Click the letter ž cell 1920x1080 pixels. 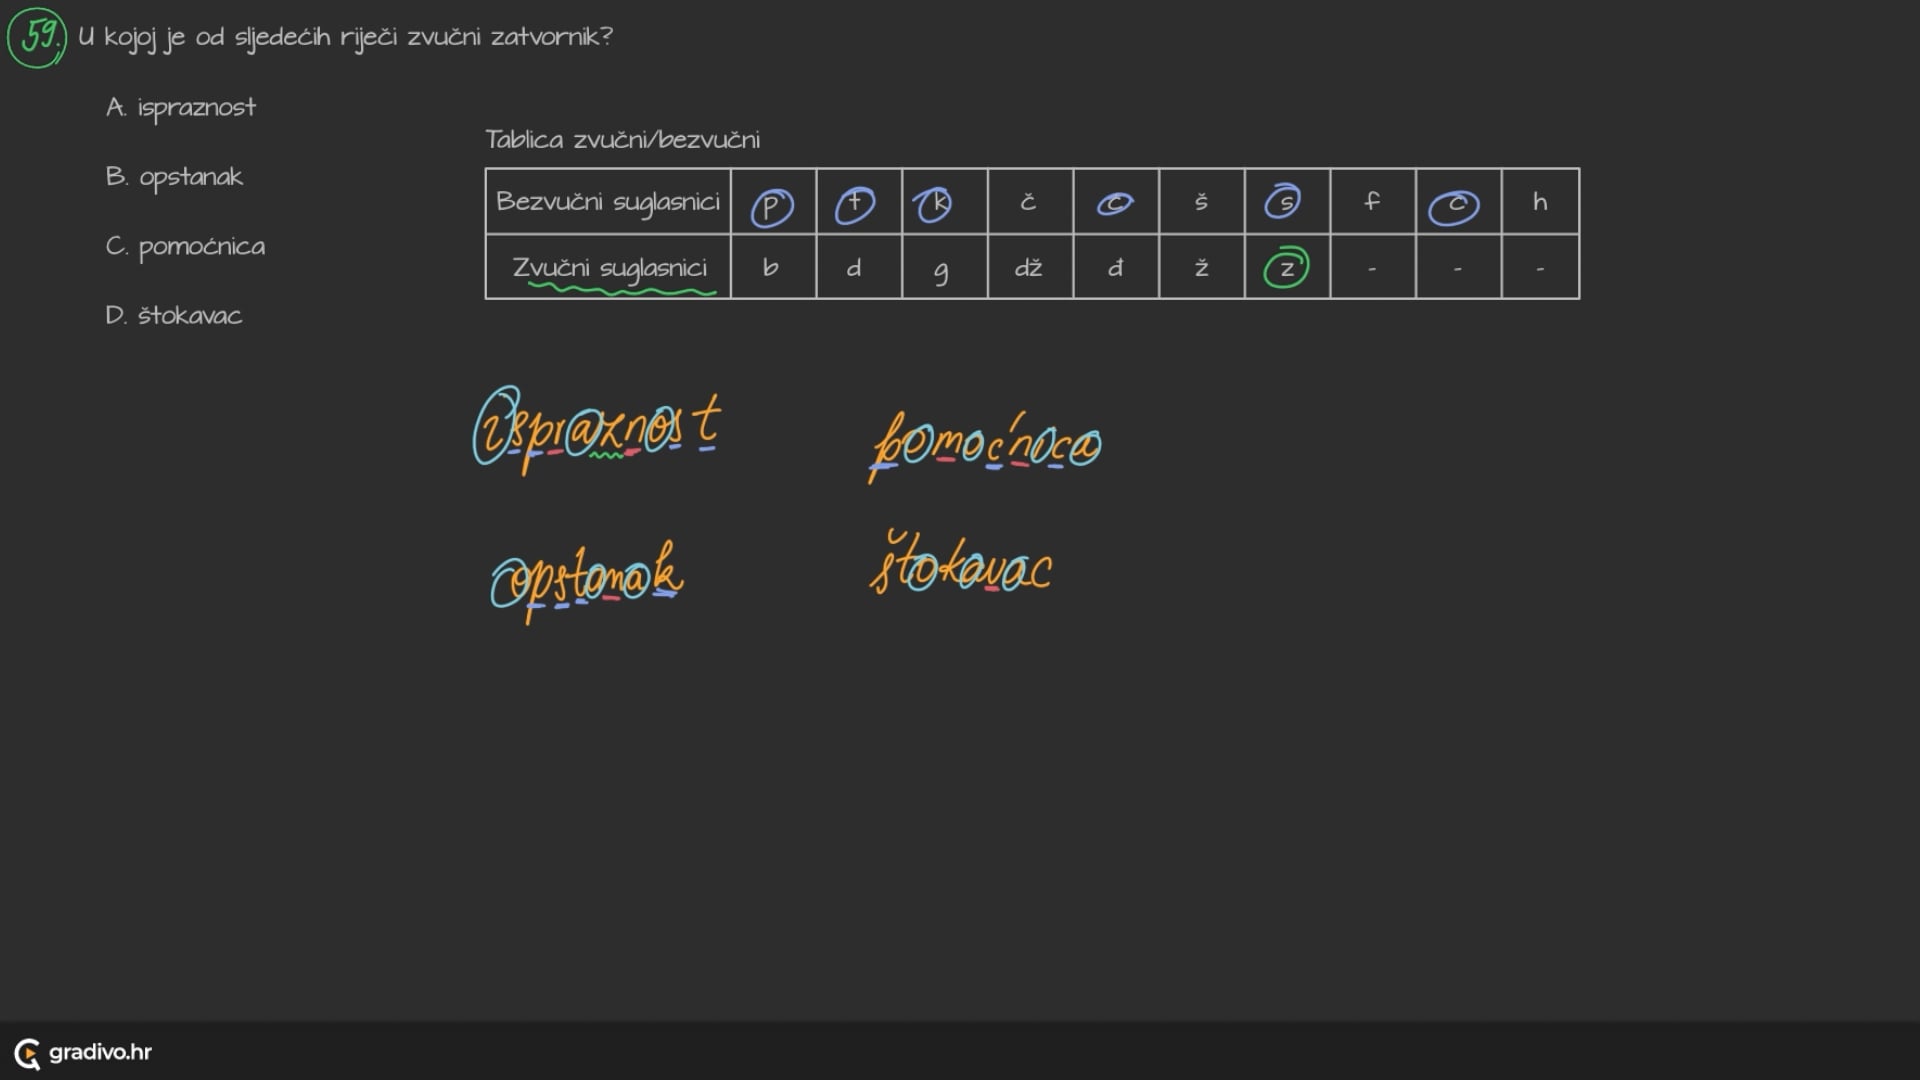coord(1202,267)
